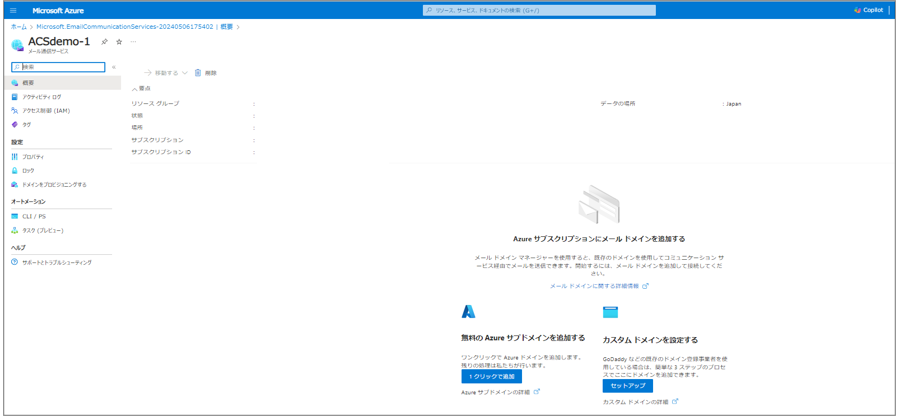Open the ellipsis more options next to ACSdemo-1
The width and height of the screenshot is (897, 419).
(x=133, y=42)
